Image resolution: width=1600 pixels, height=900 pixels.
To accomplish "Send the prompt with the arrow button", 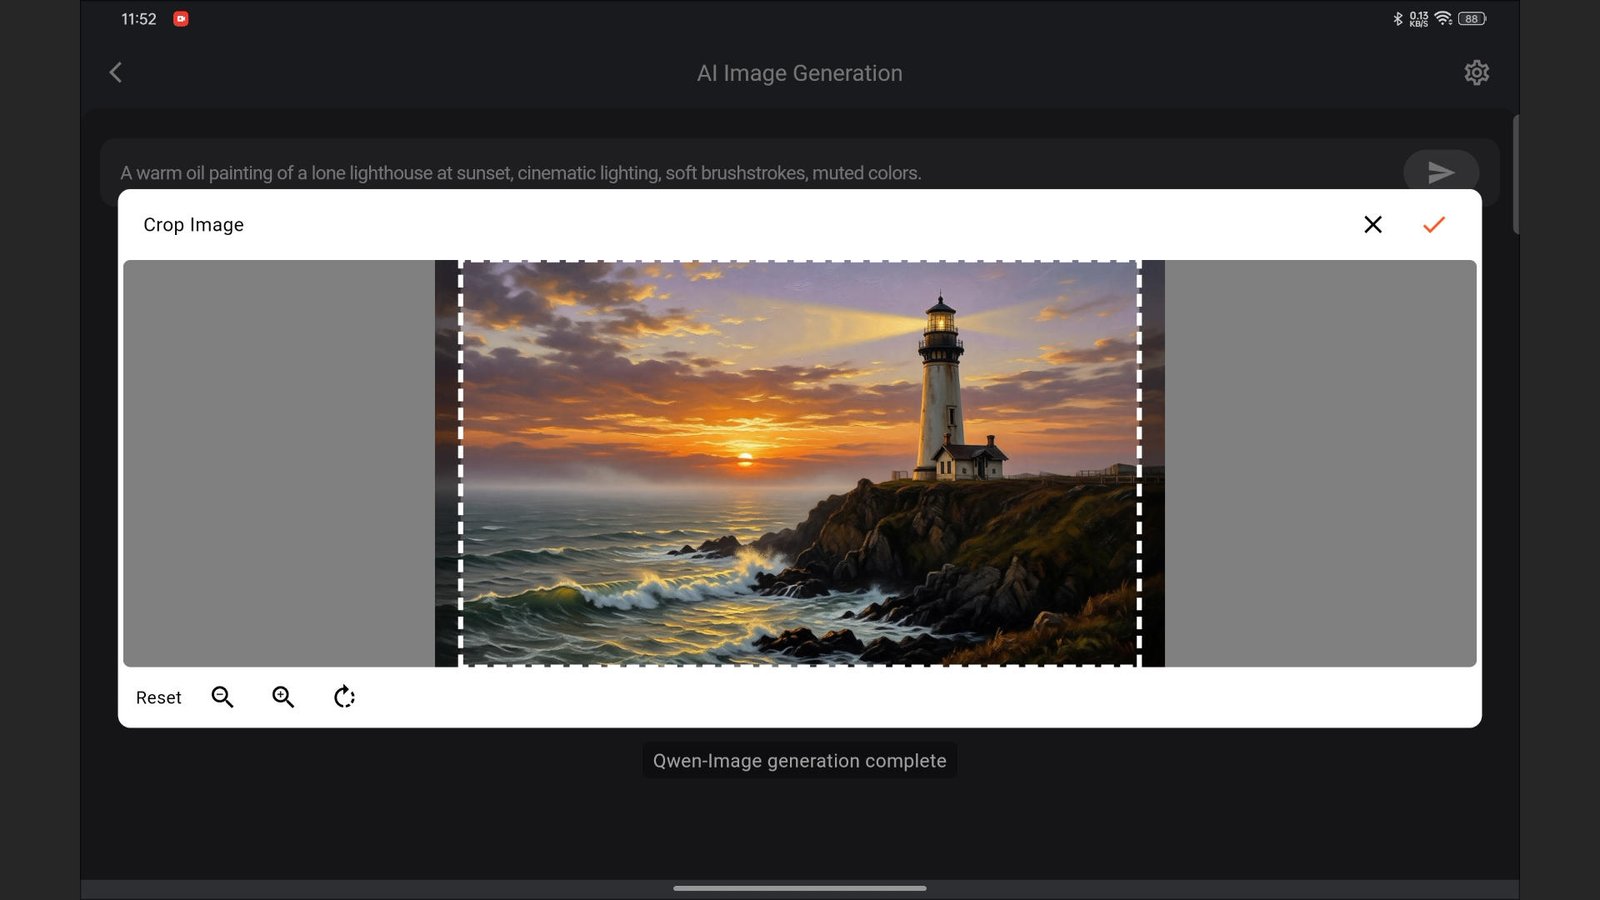I will point(1440,173).
